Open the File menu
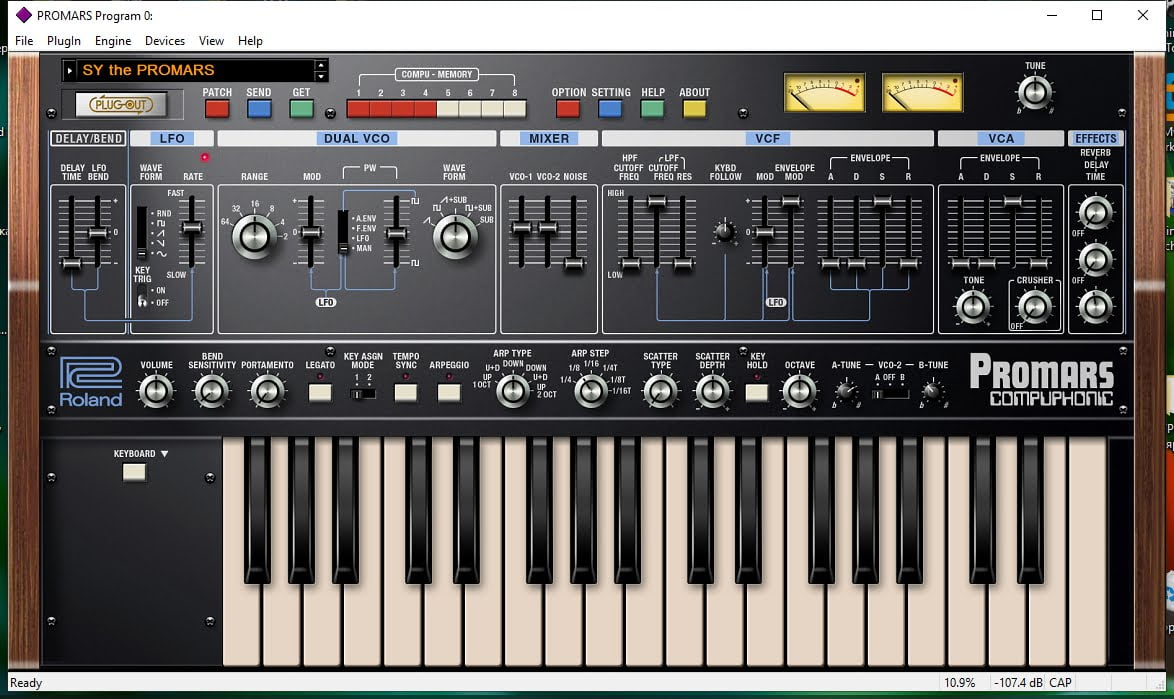 click(24, 40)
